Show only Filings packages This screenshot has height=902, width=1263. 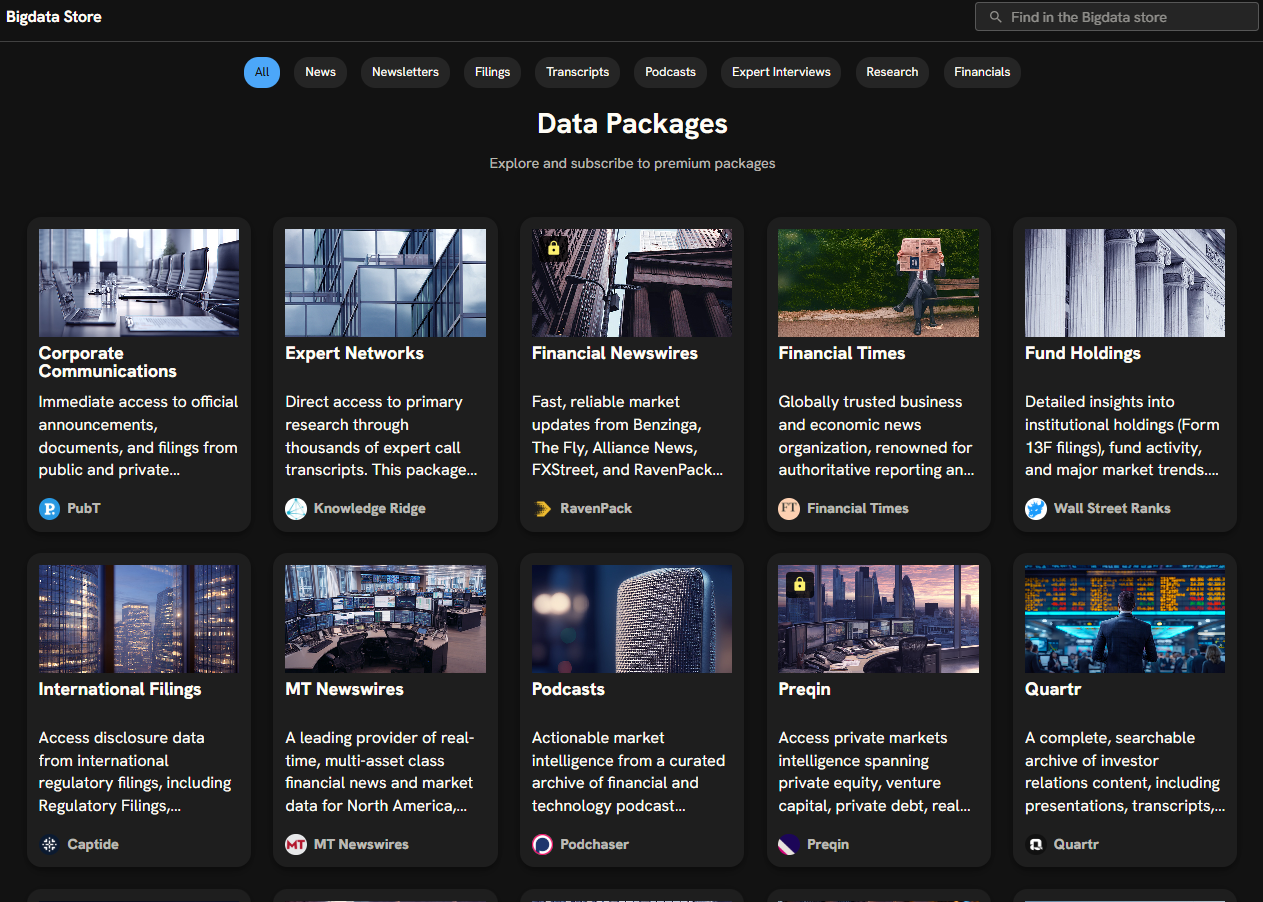click(x=492, y=72)
